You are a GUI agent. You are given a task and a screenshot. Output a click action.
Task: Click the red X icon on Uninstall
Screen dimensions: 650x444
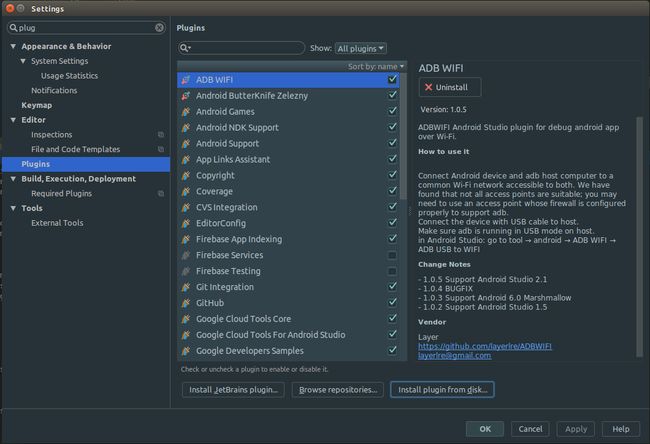[x=428, y=87]
